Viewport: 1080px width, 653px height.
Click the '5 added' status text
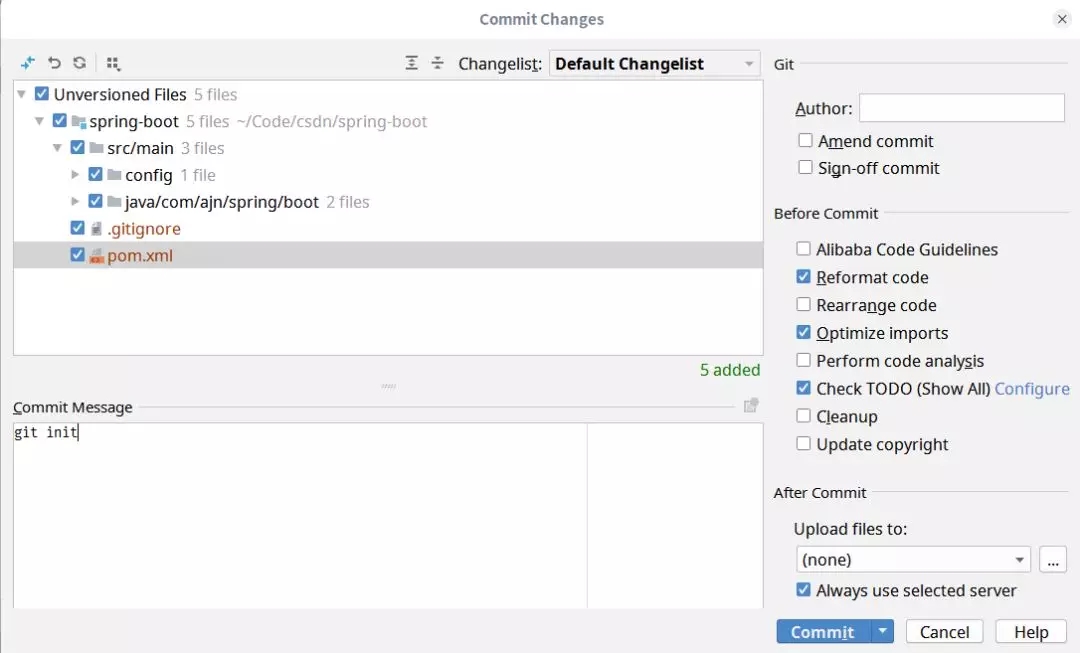tap(730, 370)
